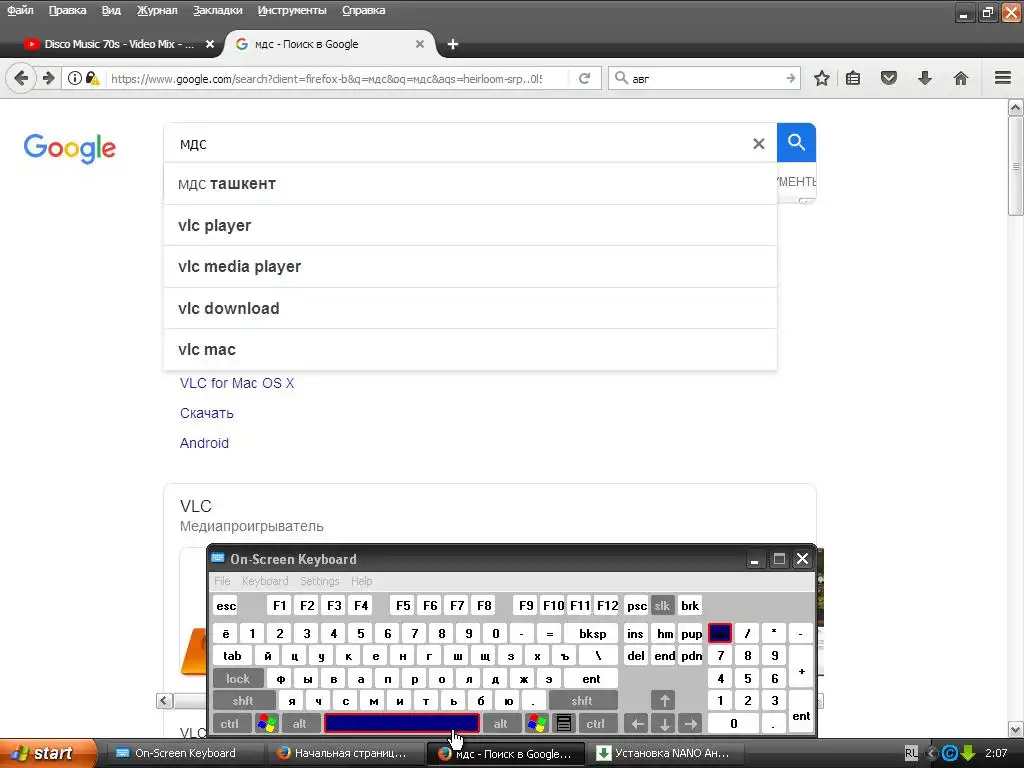Open the Android link
The height and width of the screenshot is (768, 1024).
(x=204, y=443)
